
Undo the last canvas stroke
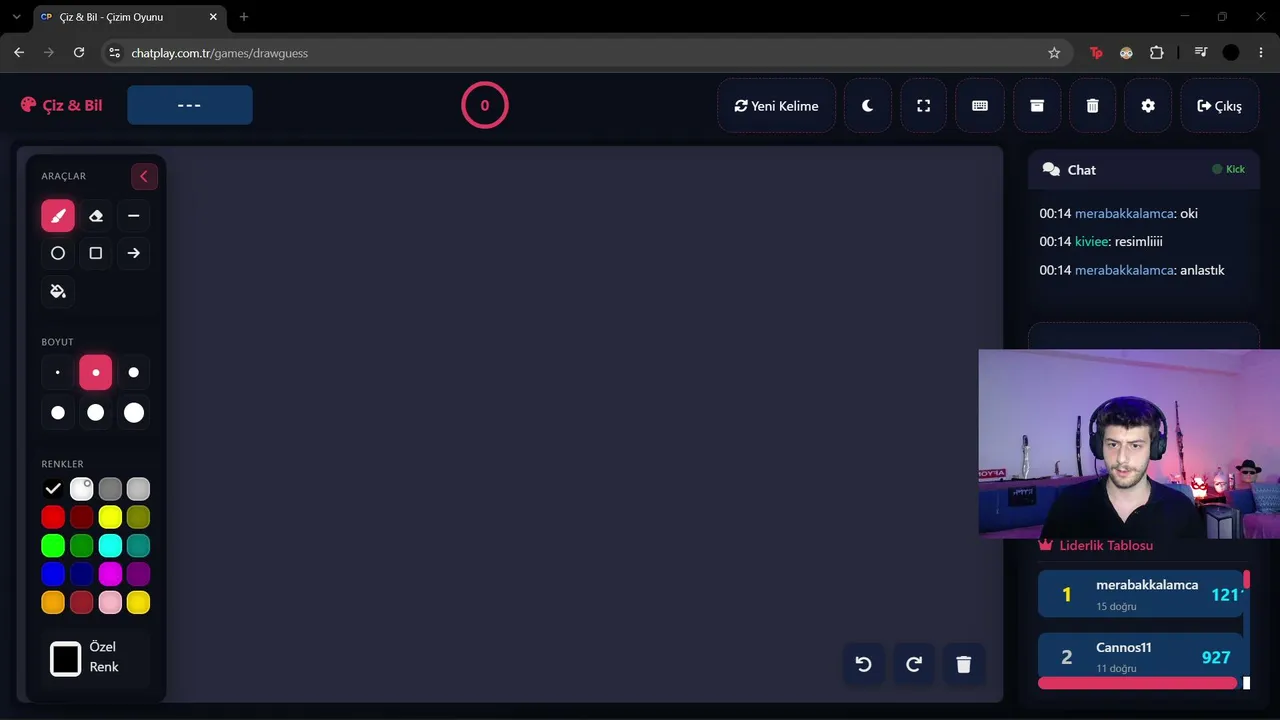pos(864,664)
